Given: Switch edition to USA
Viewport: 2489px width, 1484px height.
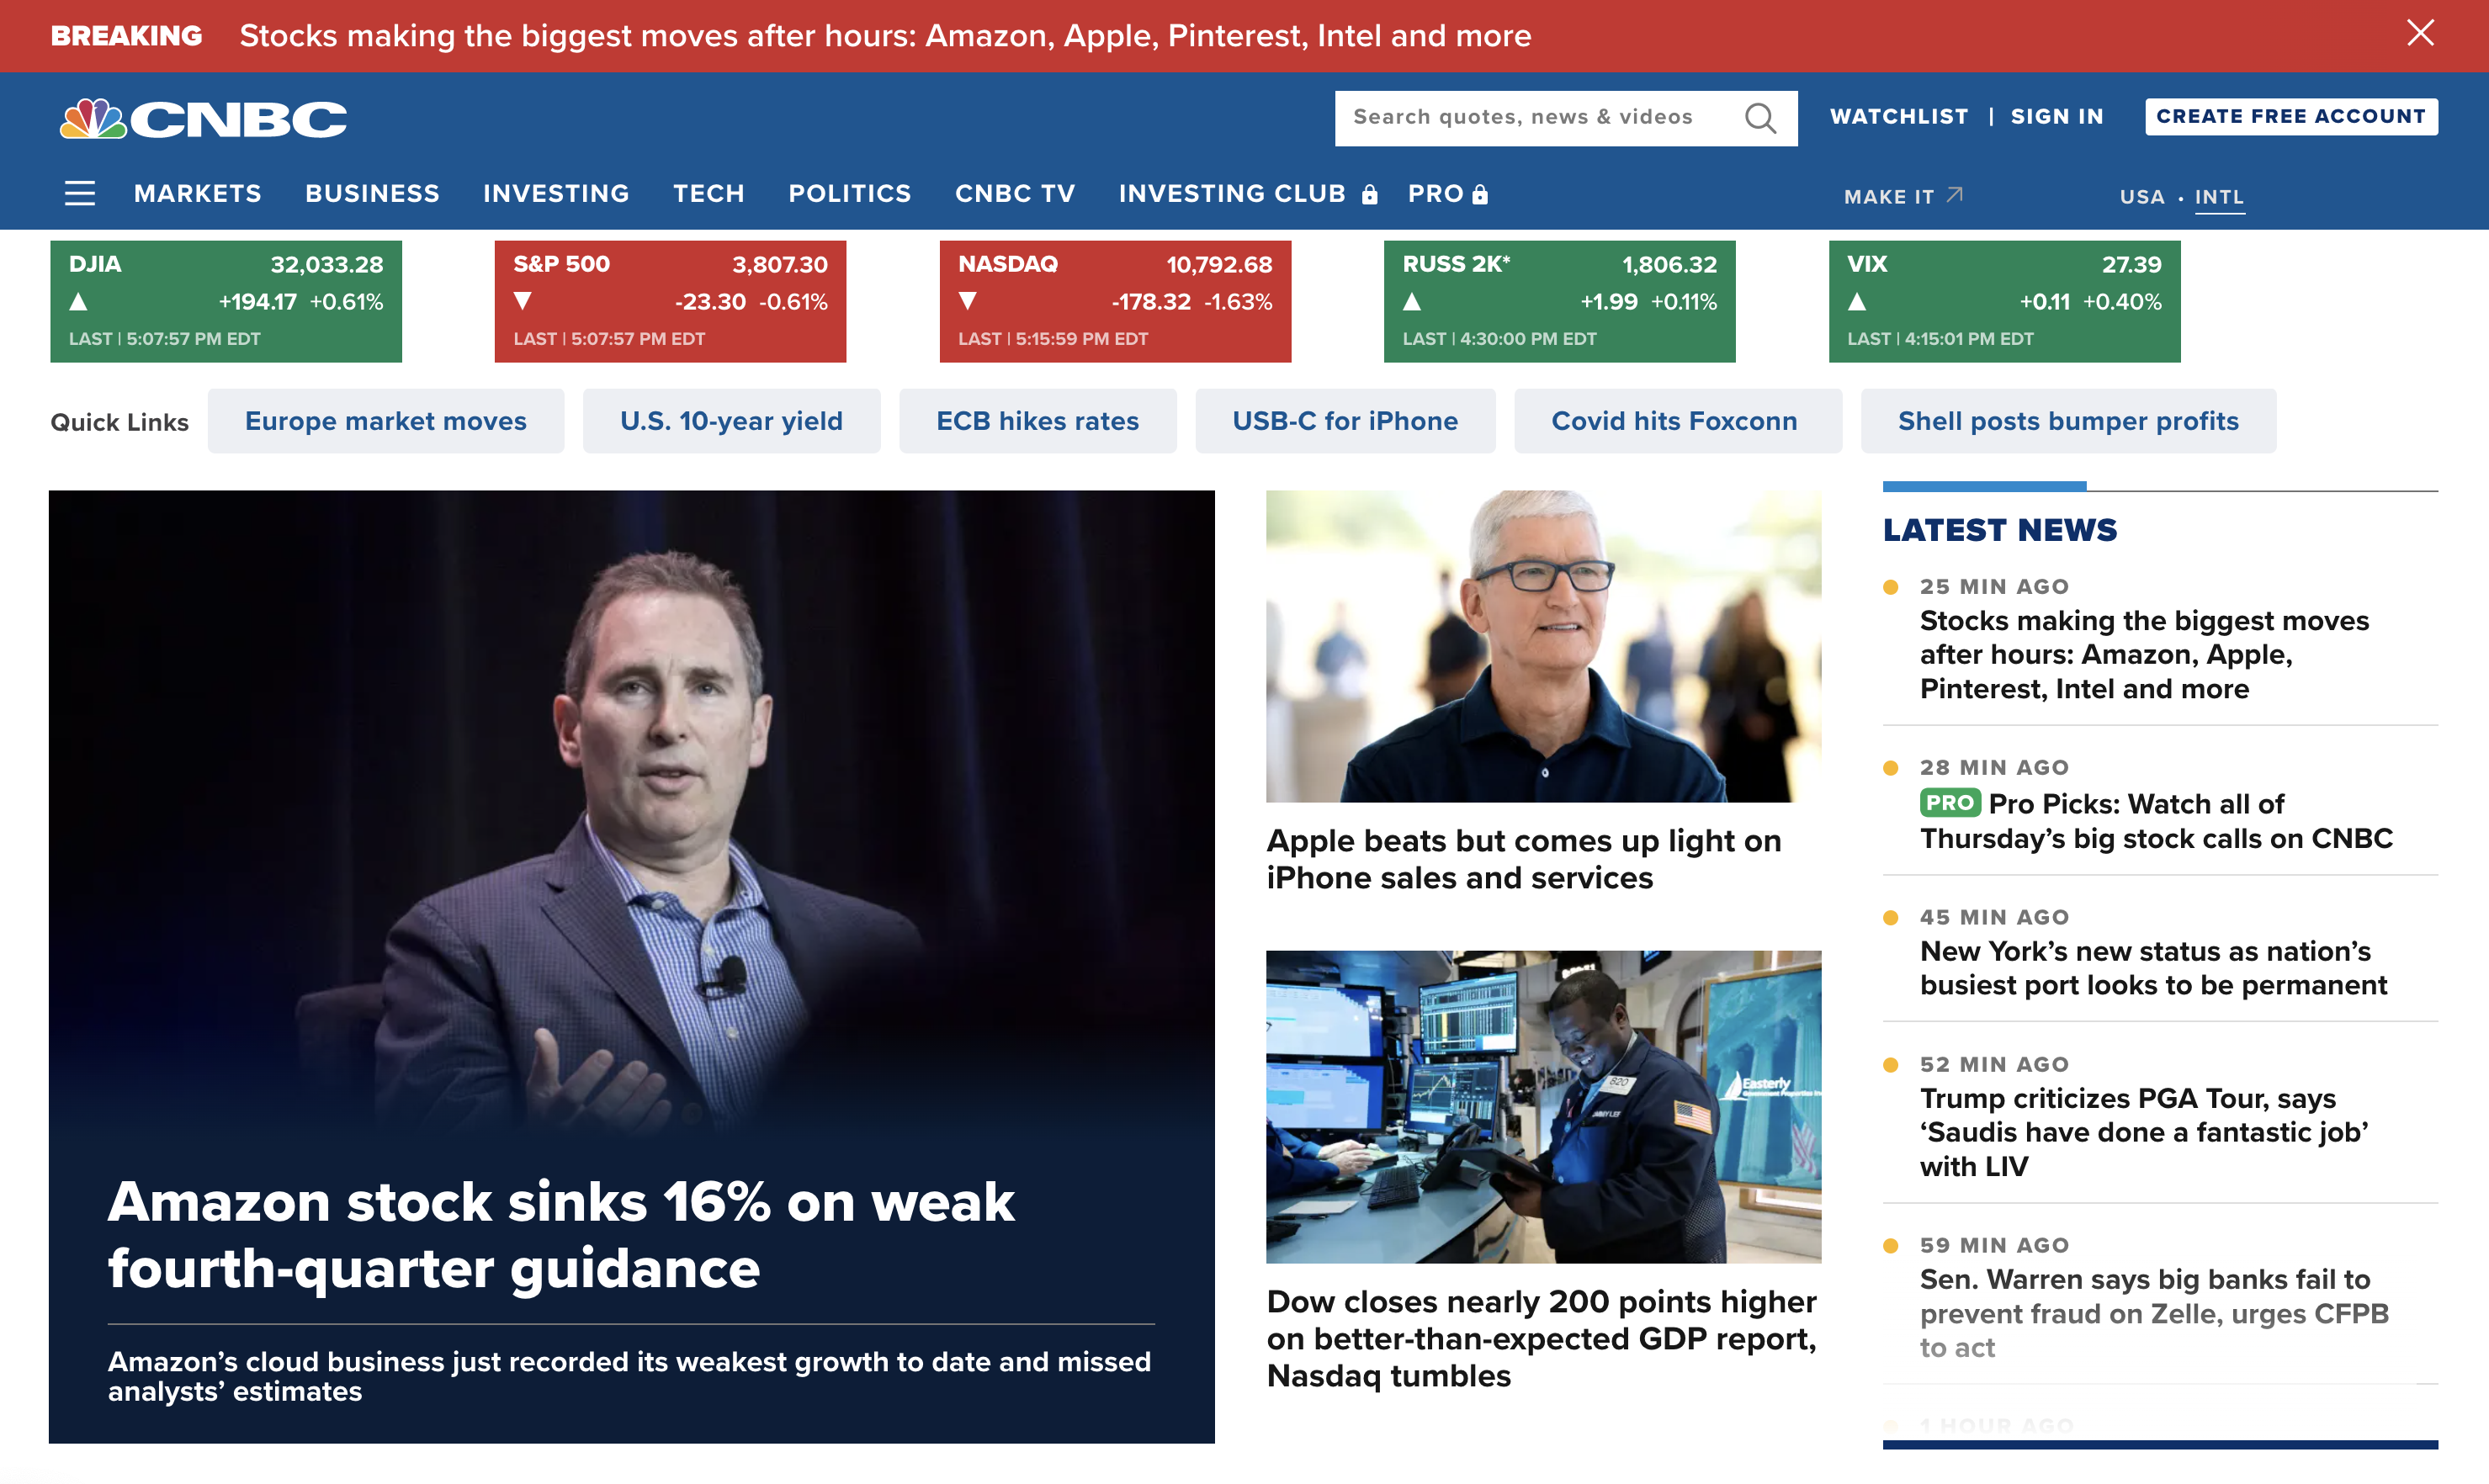Looking at the screenshot, I should pyautogui.click(x=2142, y=197).
